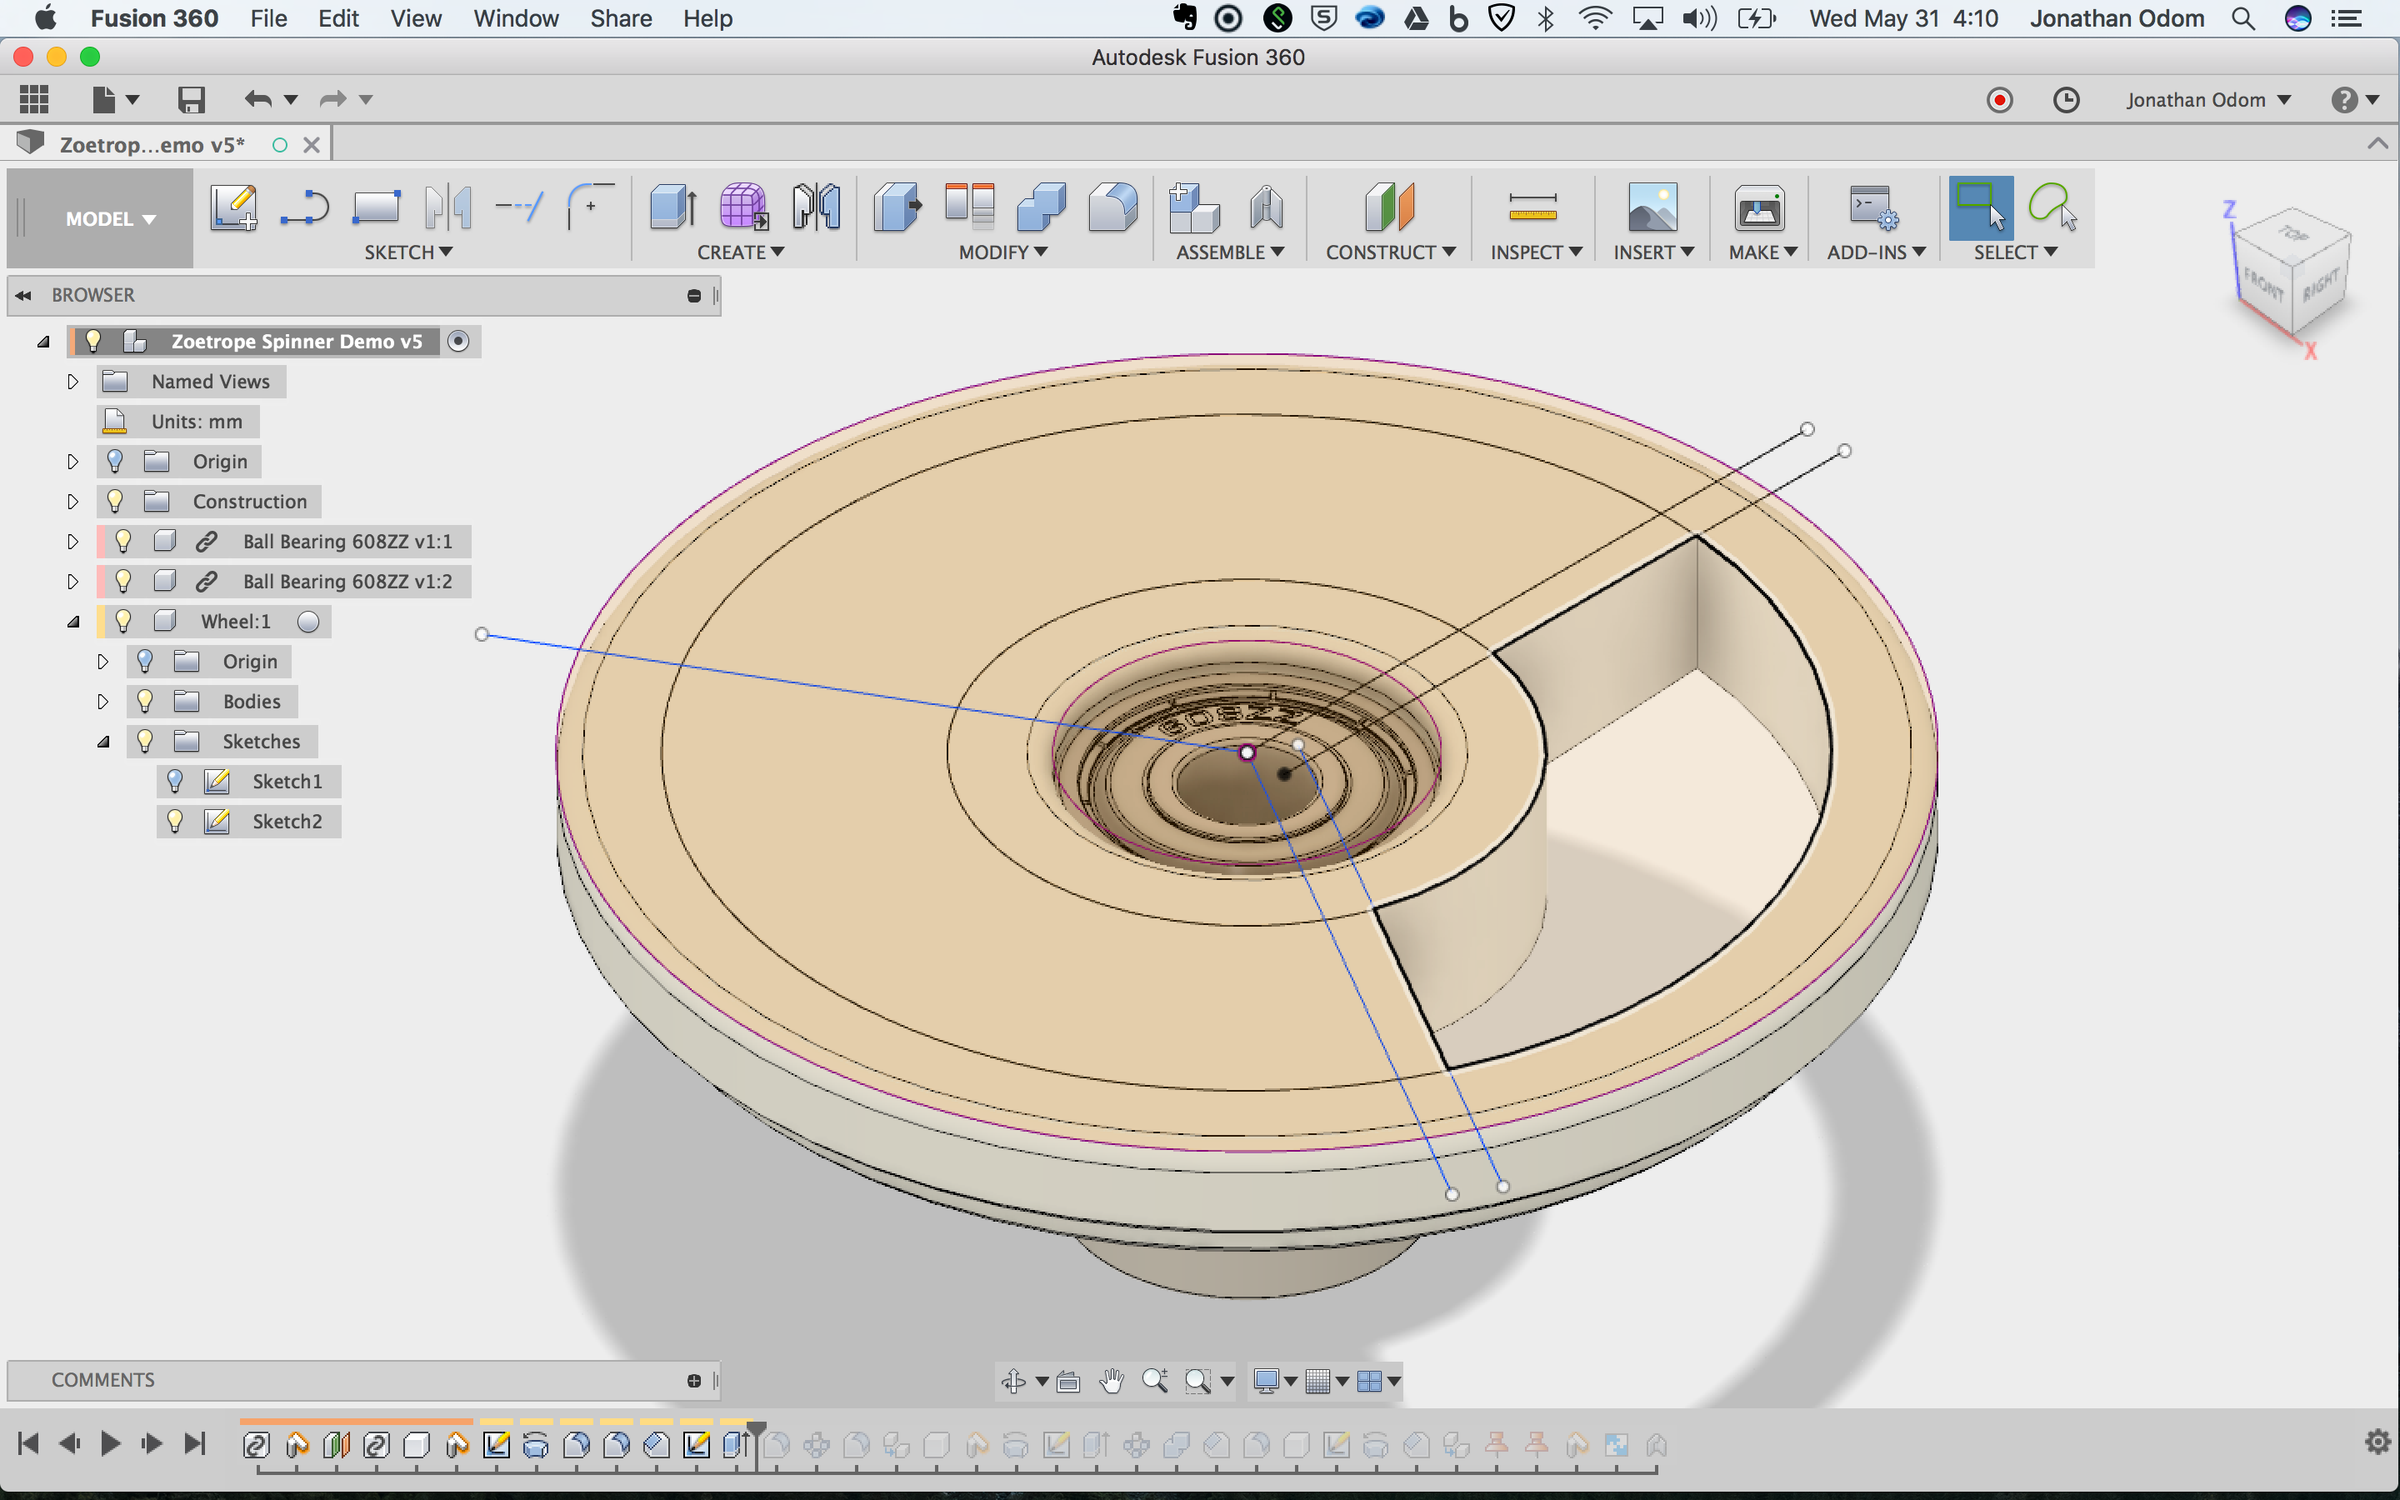Click the Save icon in top toolbar
Image resolution: width=2400 pixels, height=1500 pixels.
191,99
